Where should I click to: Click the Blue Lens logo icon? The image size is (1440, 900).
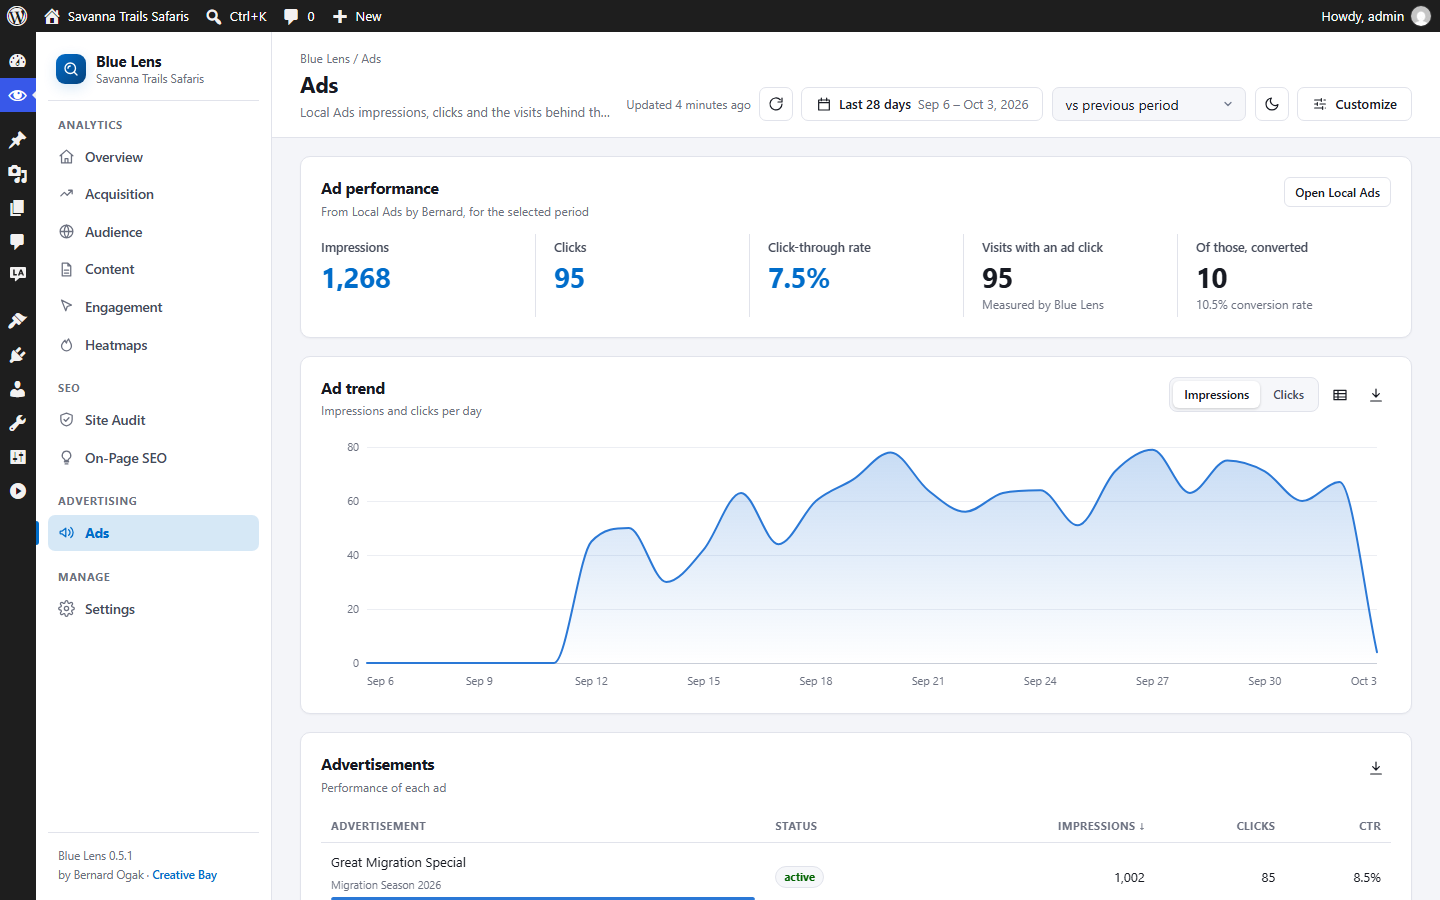coord(71,69)
